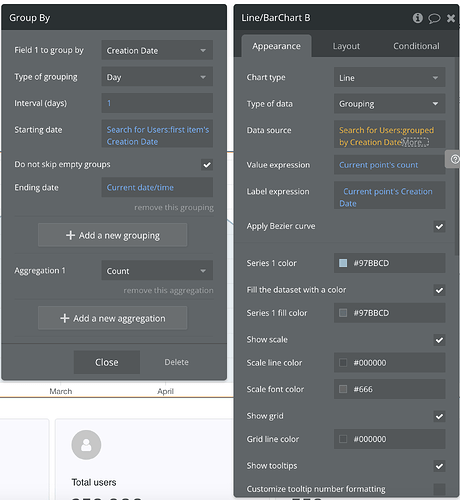Click the Group By dialog title bar

[114, 18]
